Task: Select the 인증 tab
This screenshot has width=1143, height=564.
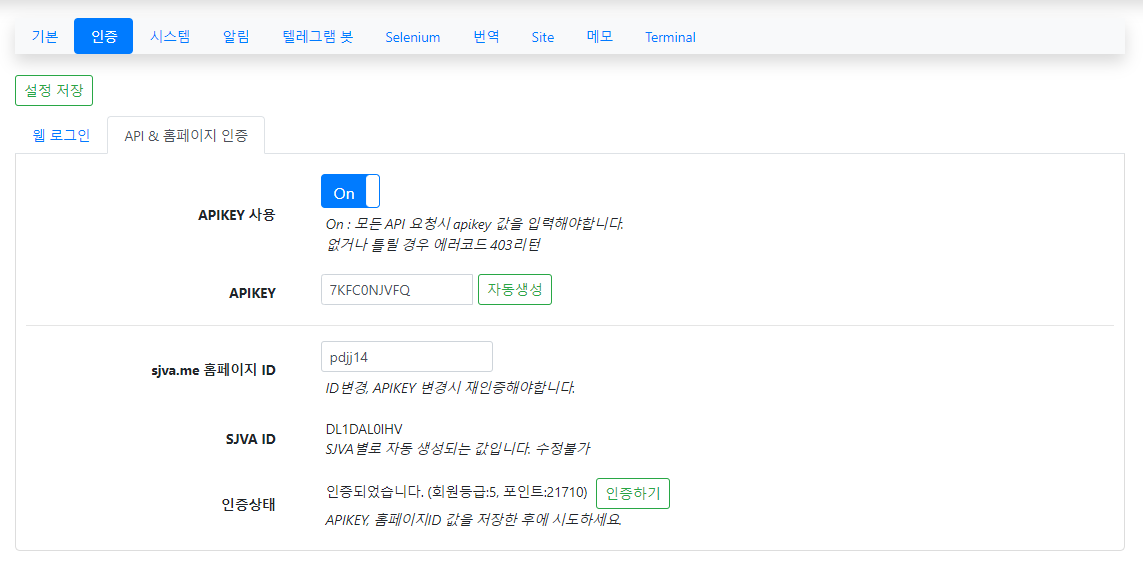Action: pos(103,37)
